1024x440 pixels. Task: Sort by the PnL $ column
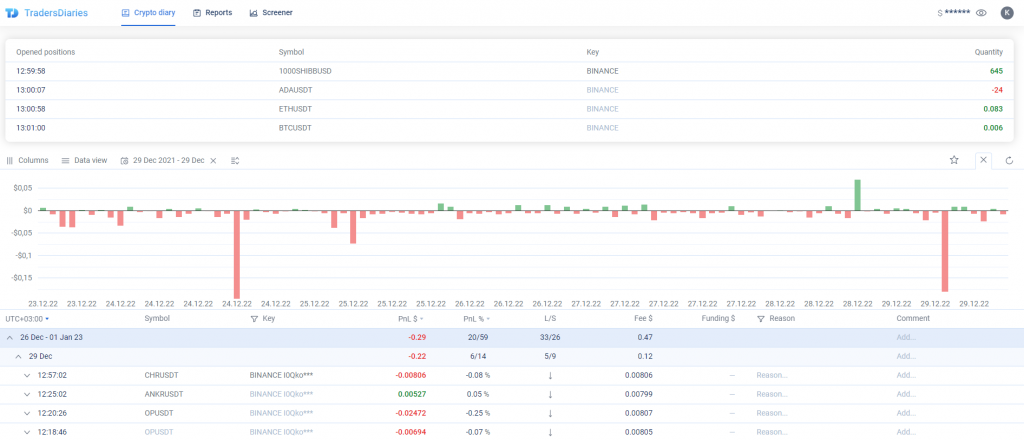point(410,319)
